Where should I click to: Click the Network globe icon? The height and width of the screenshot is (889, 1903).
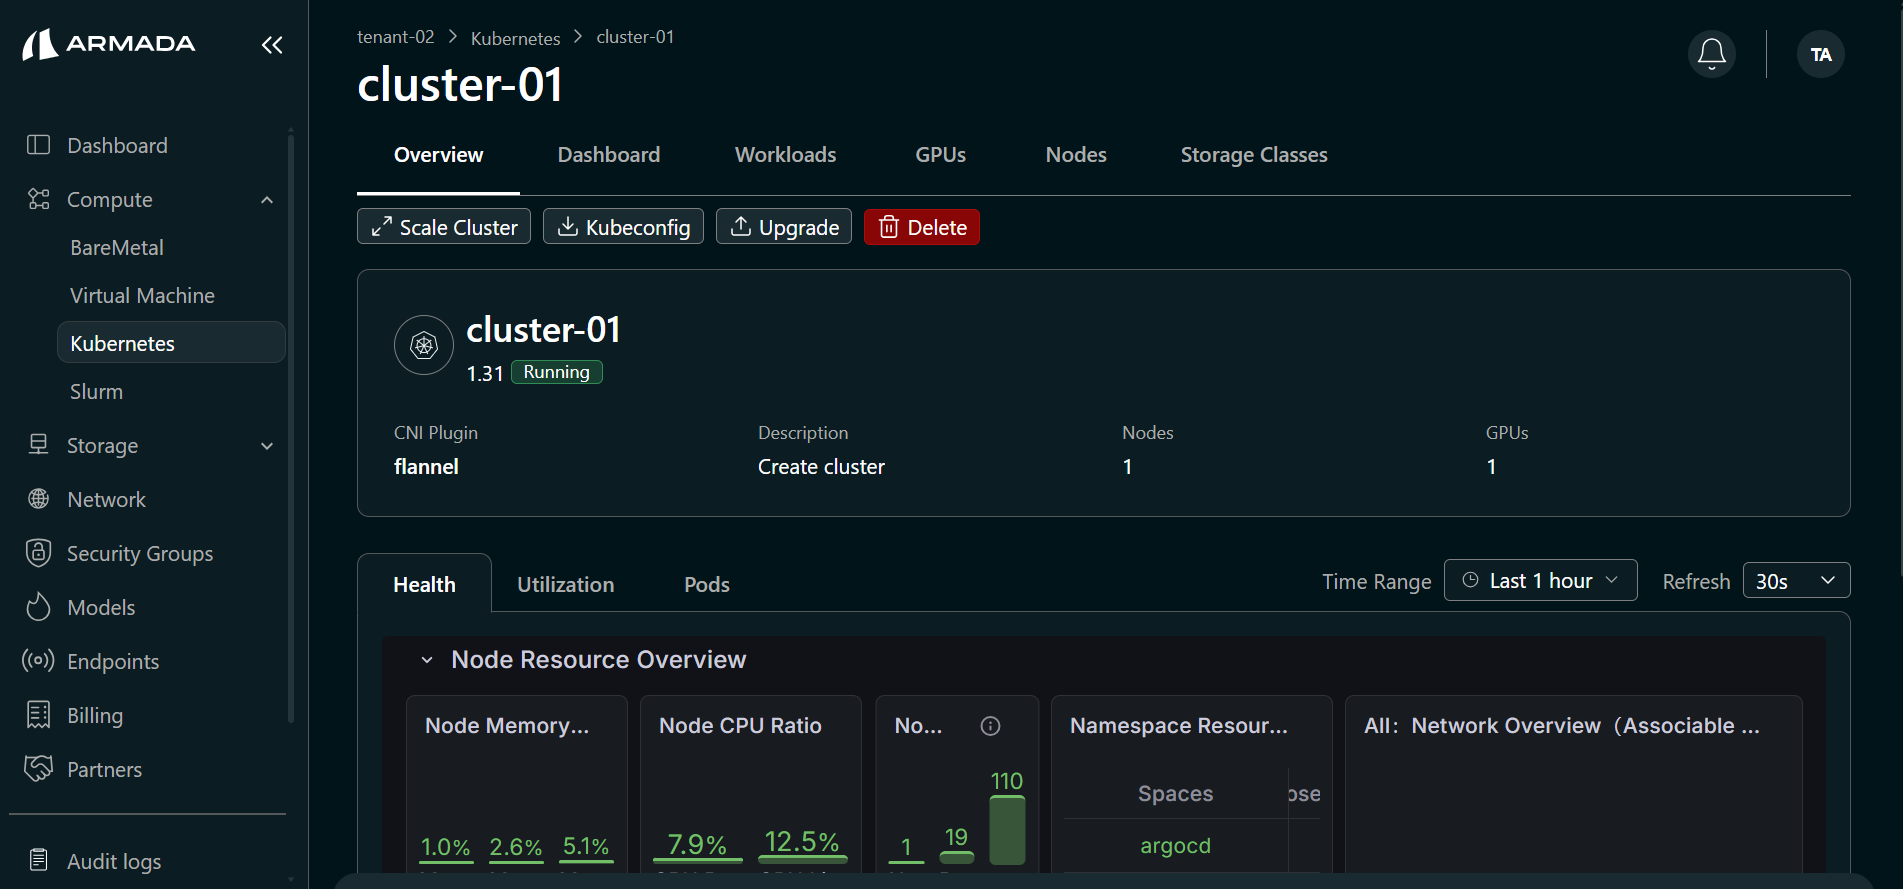coord(38,499)
